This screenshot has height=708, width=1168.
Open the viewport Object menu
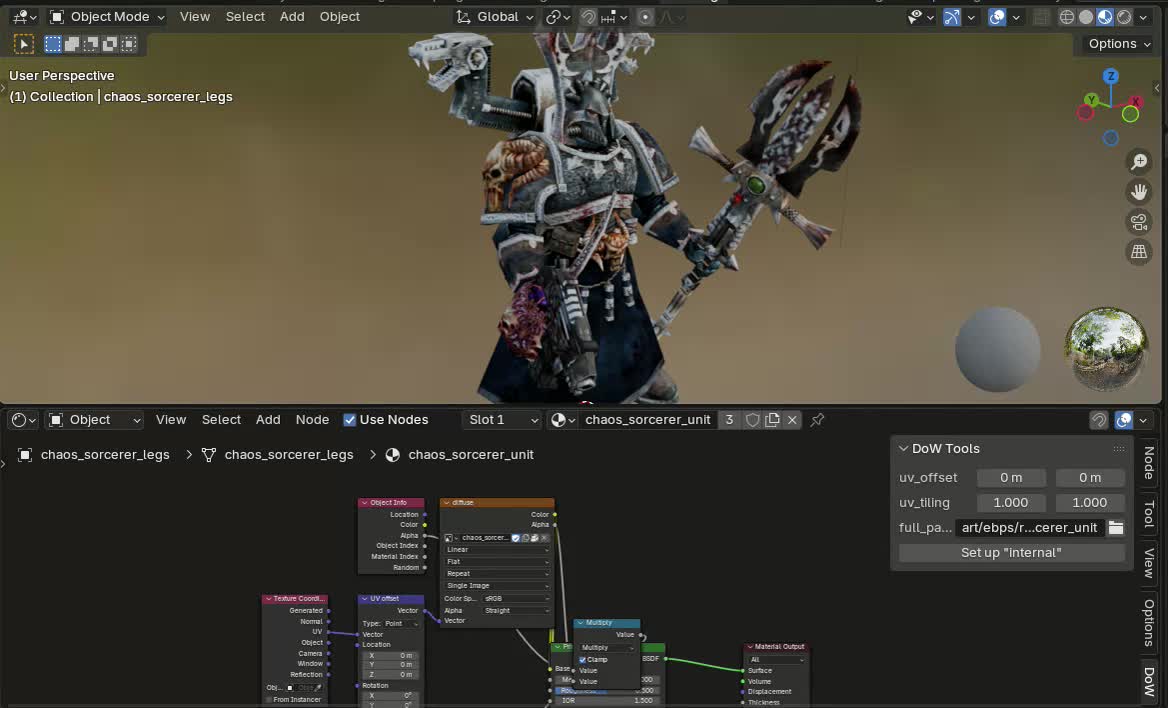coord(340,16)
